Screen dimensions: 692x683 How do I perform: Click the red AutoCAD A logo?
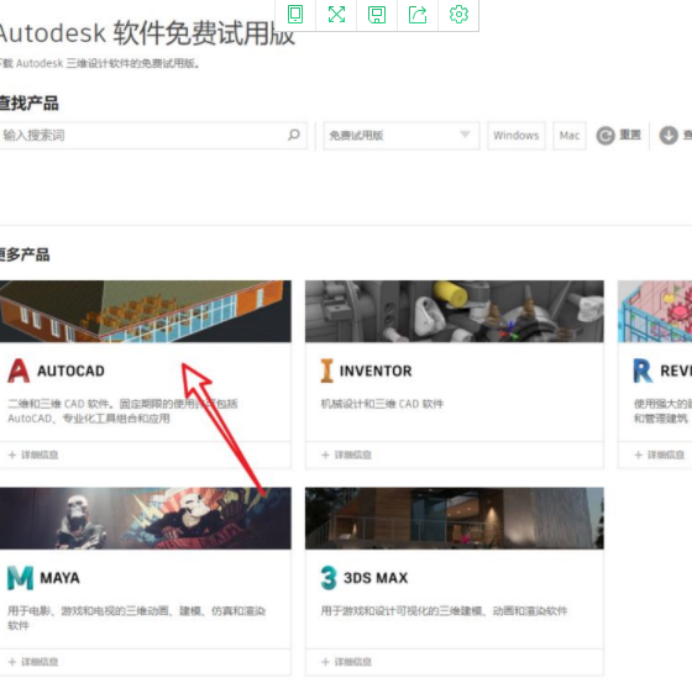(19, 371)
